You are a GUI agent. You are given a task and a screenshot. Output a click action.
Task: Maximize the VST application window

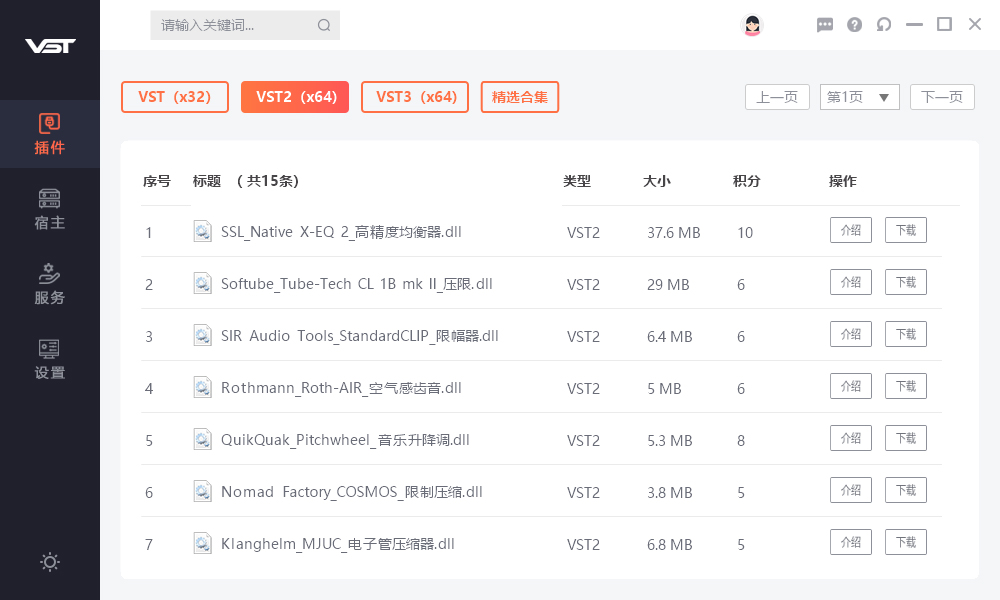point(945,24)
